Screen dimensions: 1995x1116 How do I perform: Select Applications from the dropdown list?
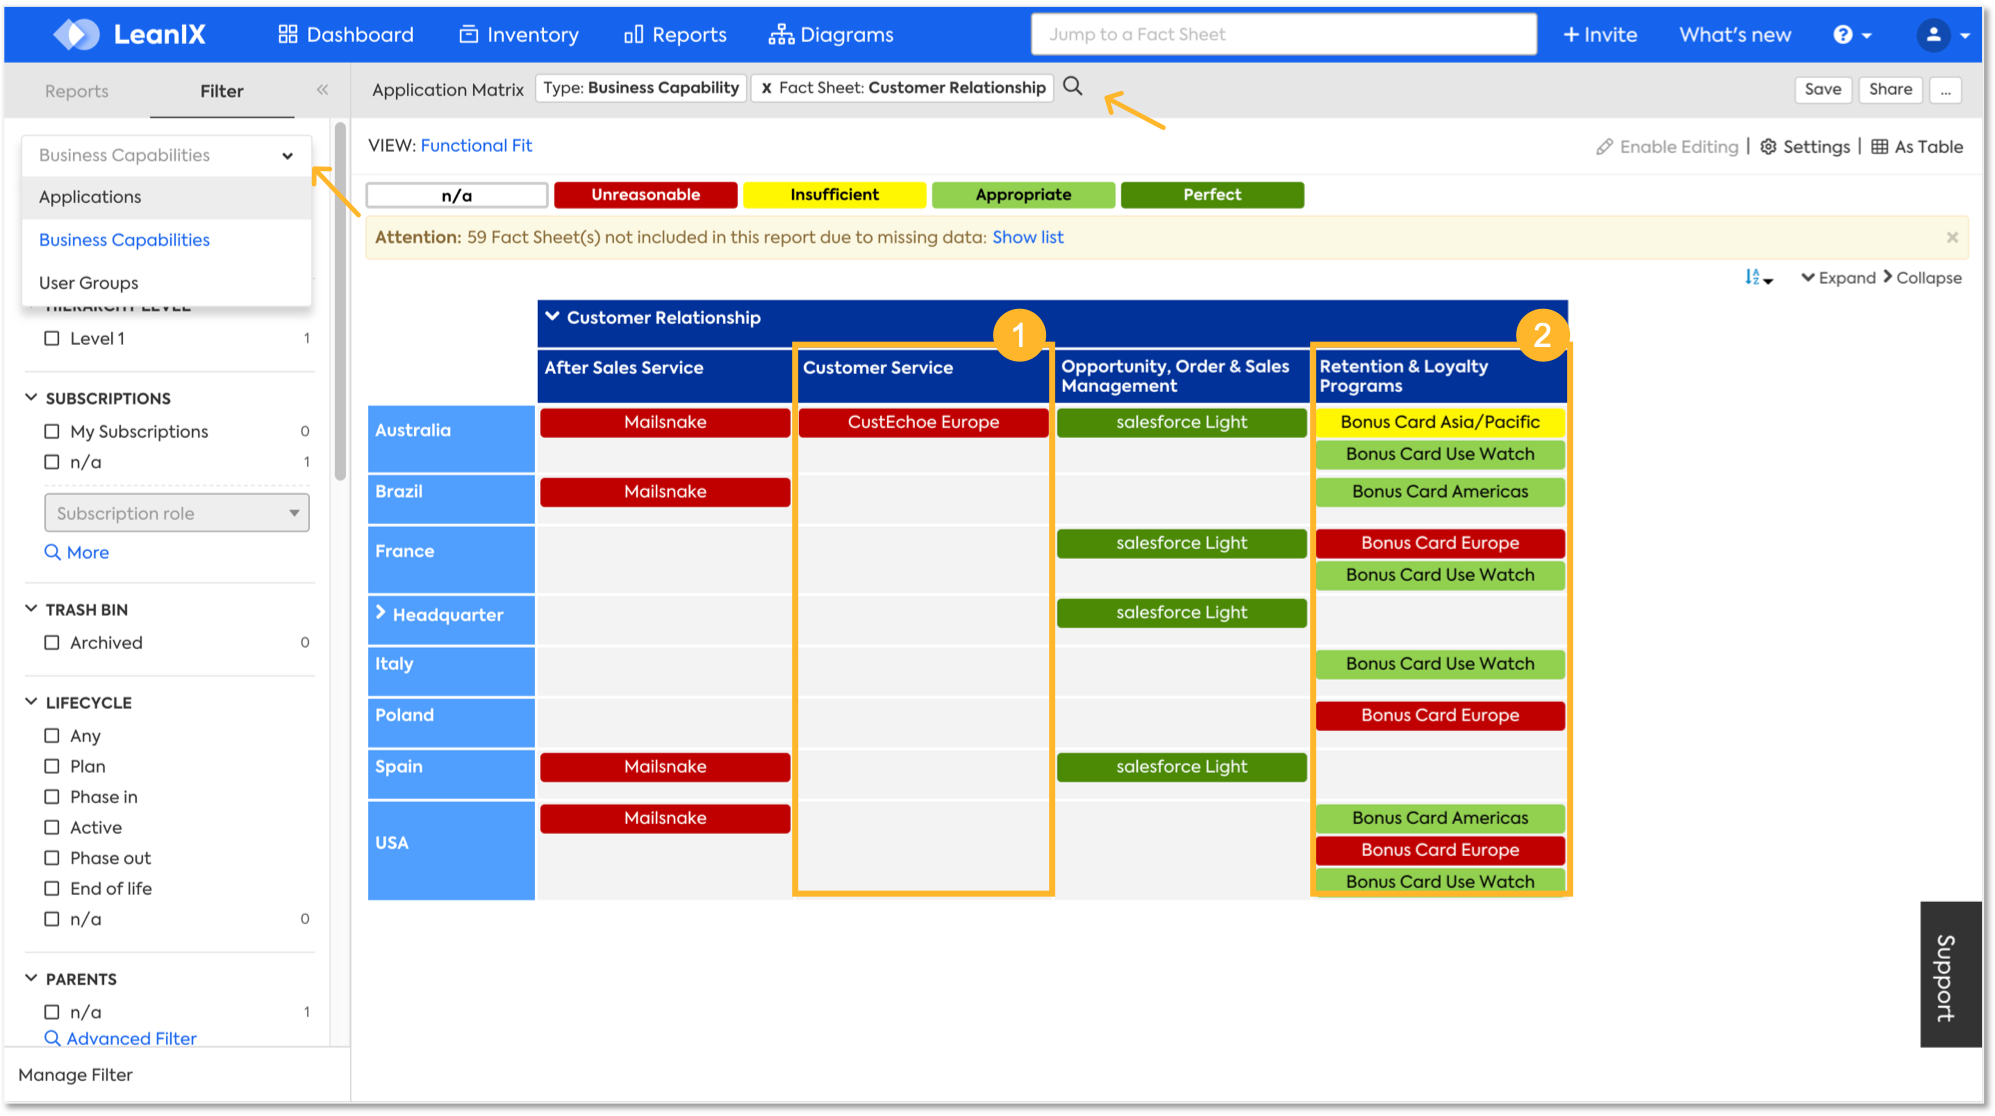tap(90, 197)
